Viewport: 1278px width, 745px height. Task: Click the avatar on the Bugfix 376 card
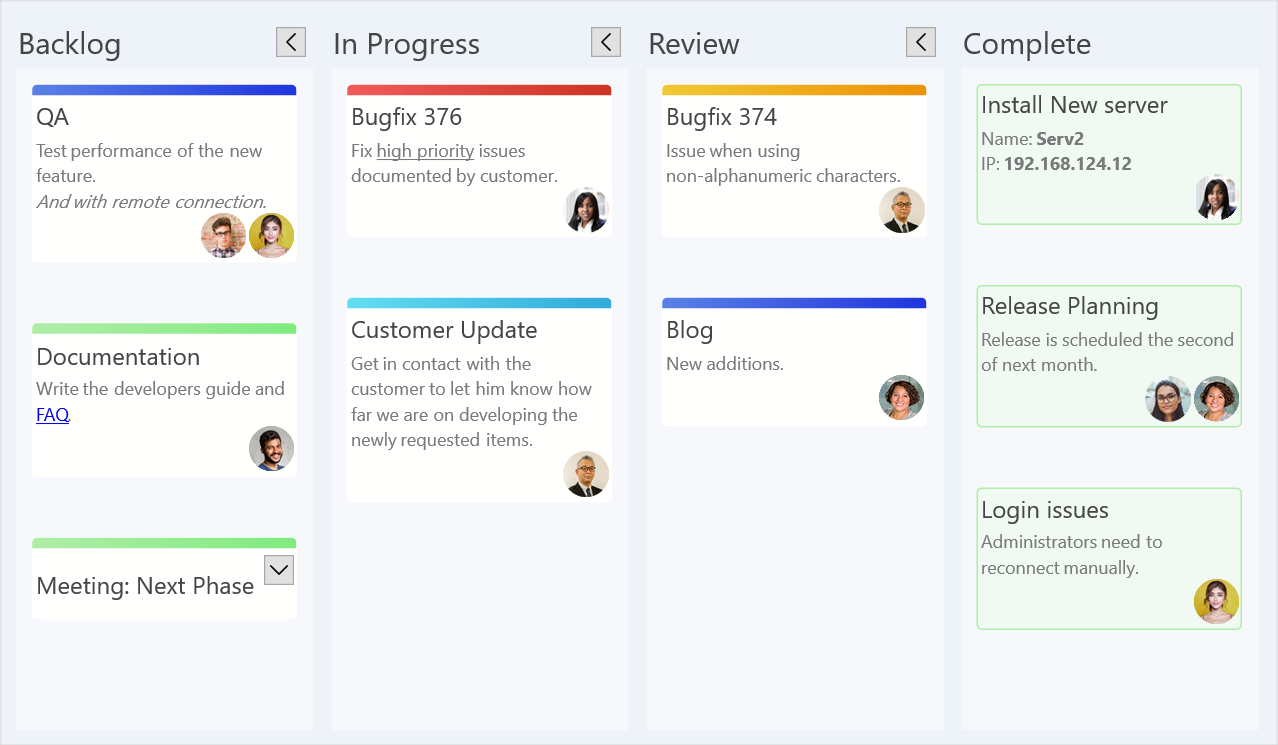click(x=586, y=211)
